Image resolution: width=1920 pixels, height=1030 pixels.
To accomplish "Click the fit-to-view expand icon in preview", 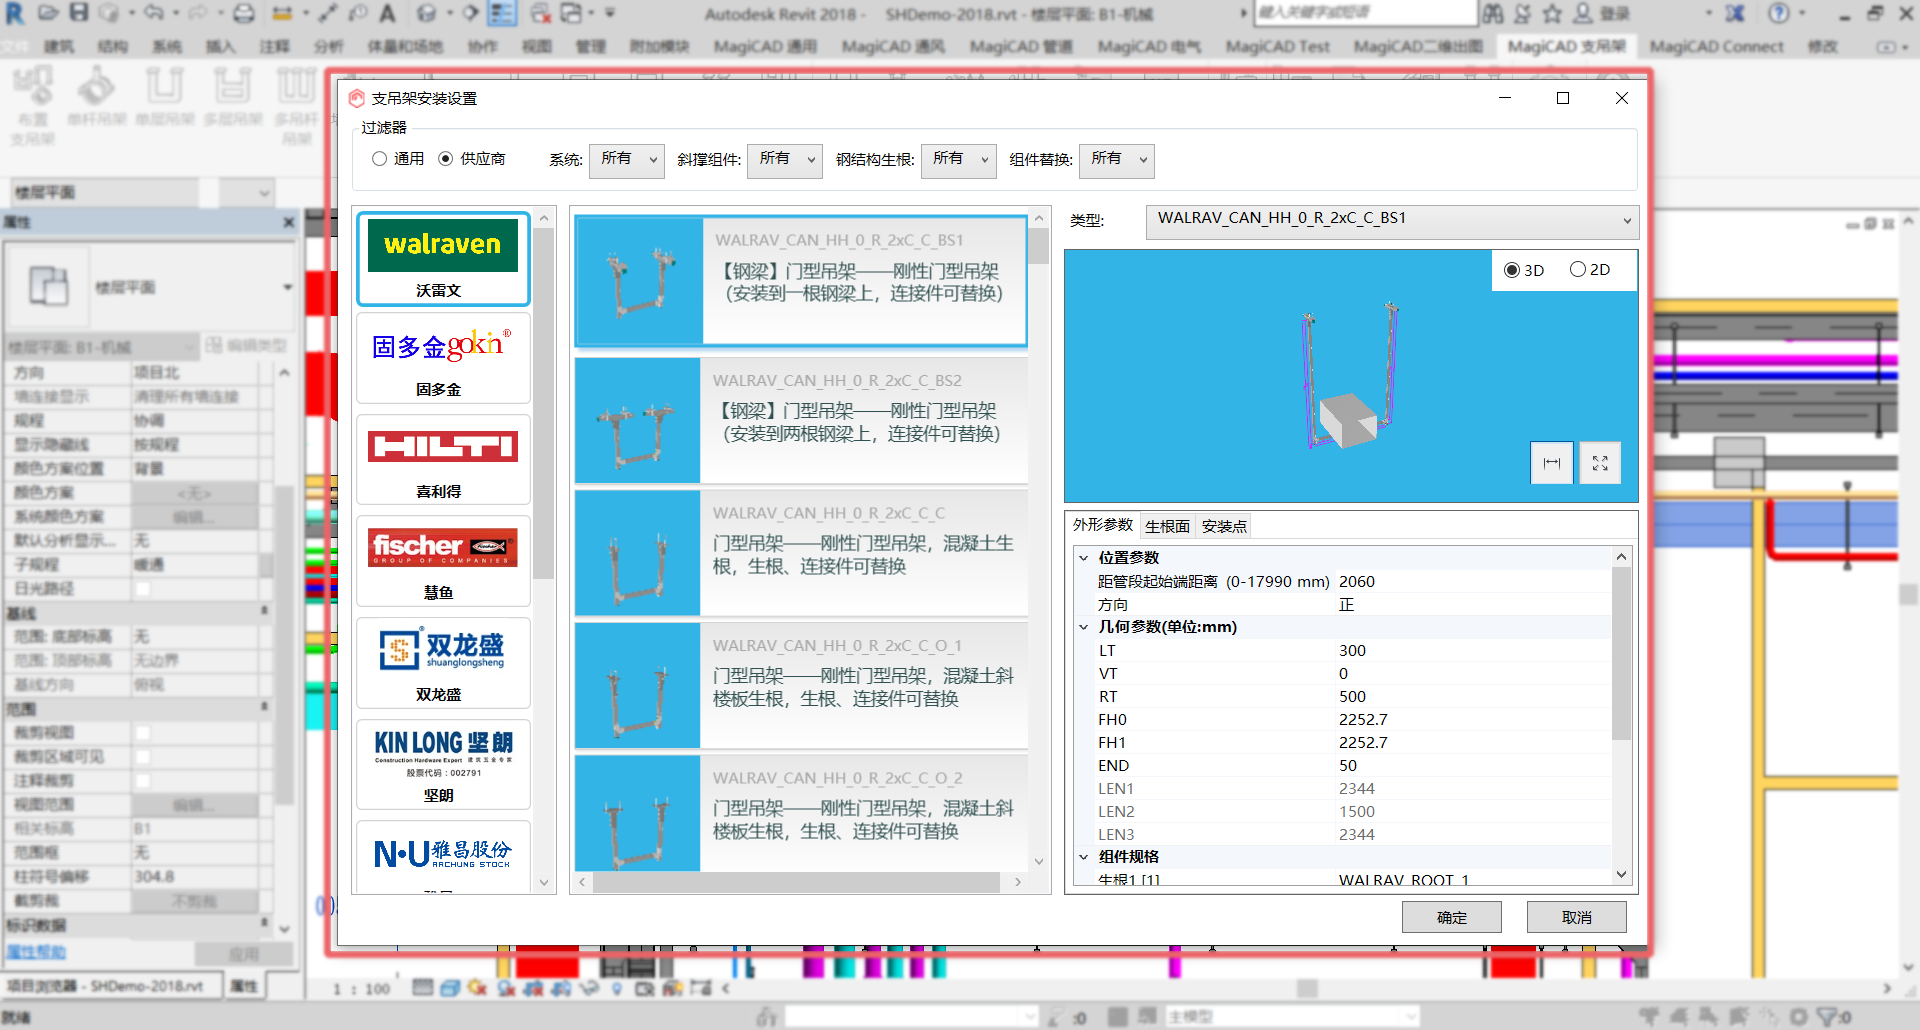I will [x=1600, y=463].
